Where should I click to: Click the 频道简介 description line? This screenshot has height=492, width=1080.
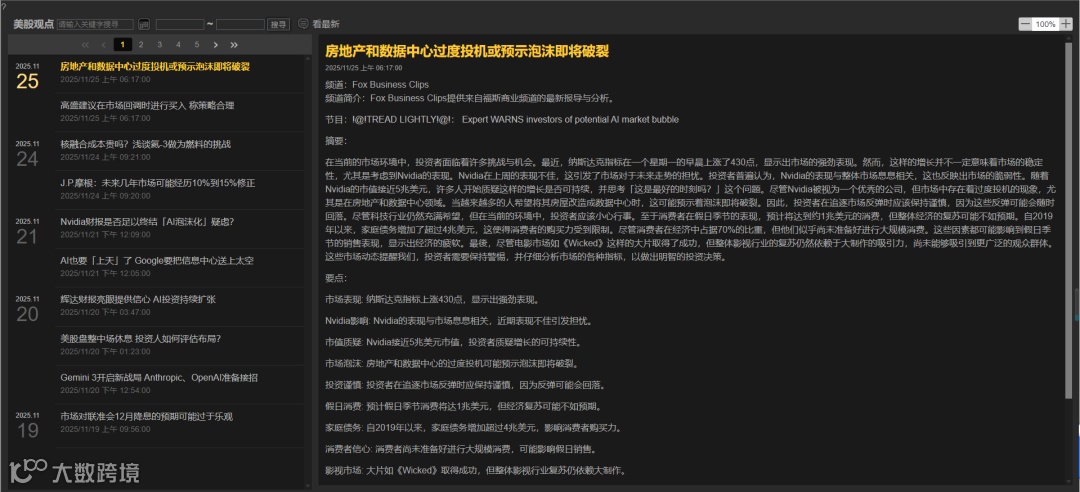point(469,98)
